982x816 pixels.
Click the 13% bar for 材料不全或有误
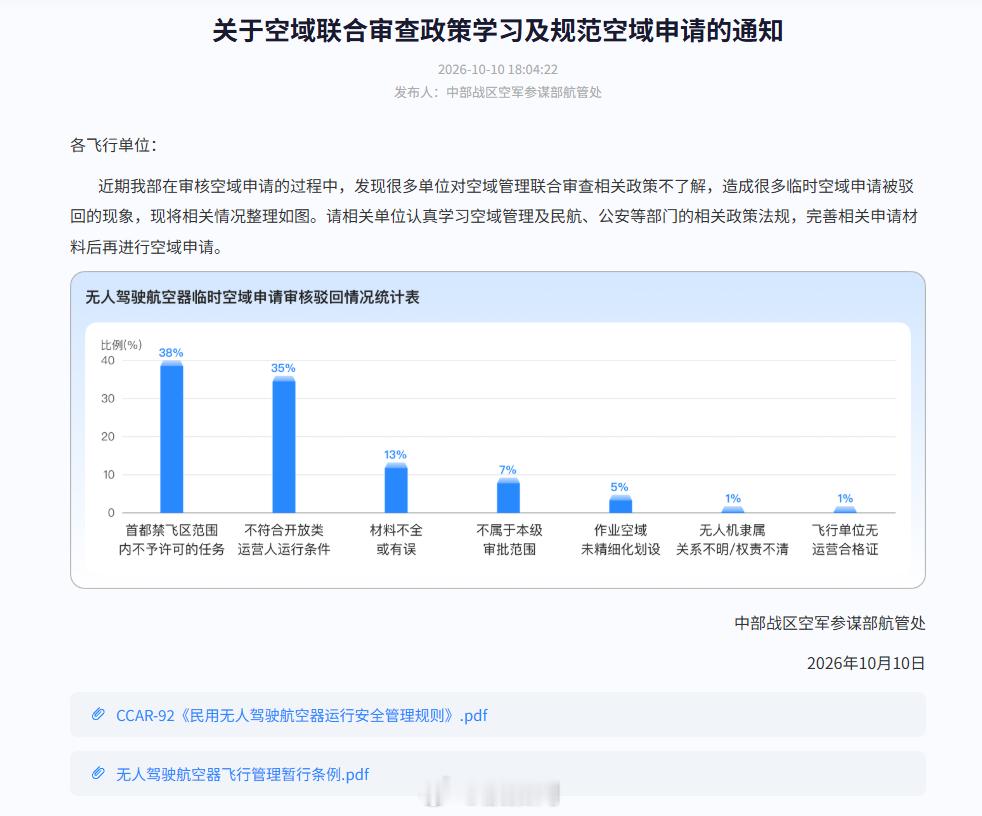click(x=396, y=488)
